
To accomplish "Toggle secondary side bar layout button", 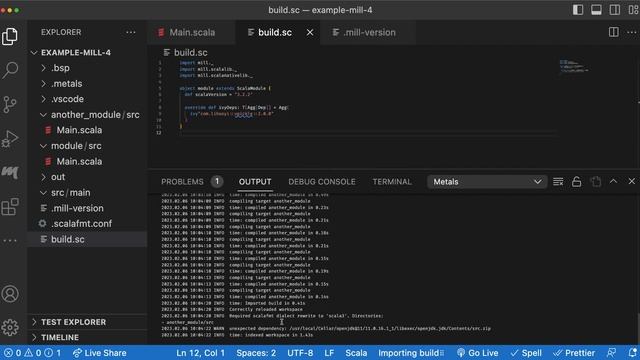I will coord(615,10).
